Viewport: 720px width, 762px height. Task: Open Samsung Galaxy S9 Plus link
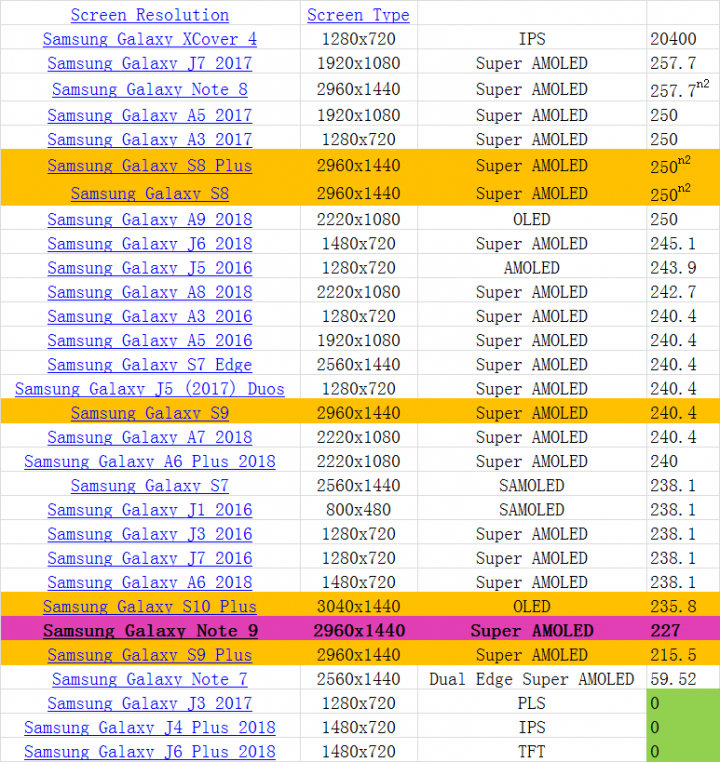pos(150,655)
